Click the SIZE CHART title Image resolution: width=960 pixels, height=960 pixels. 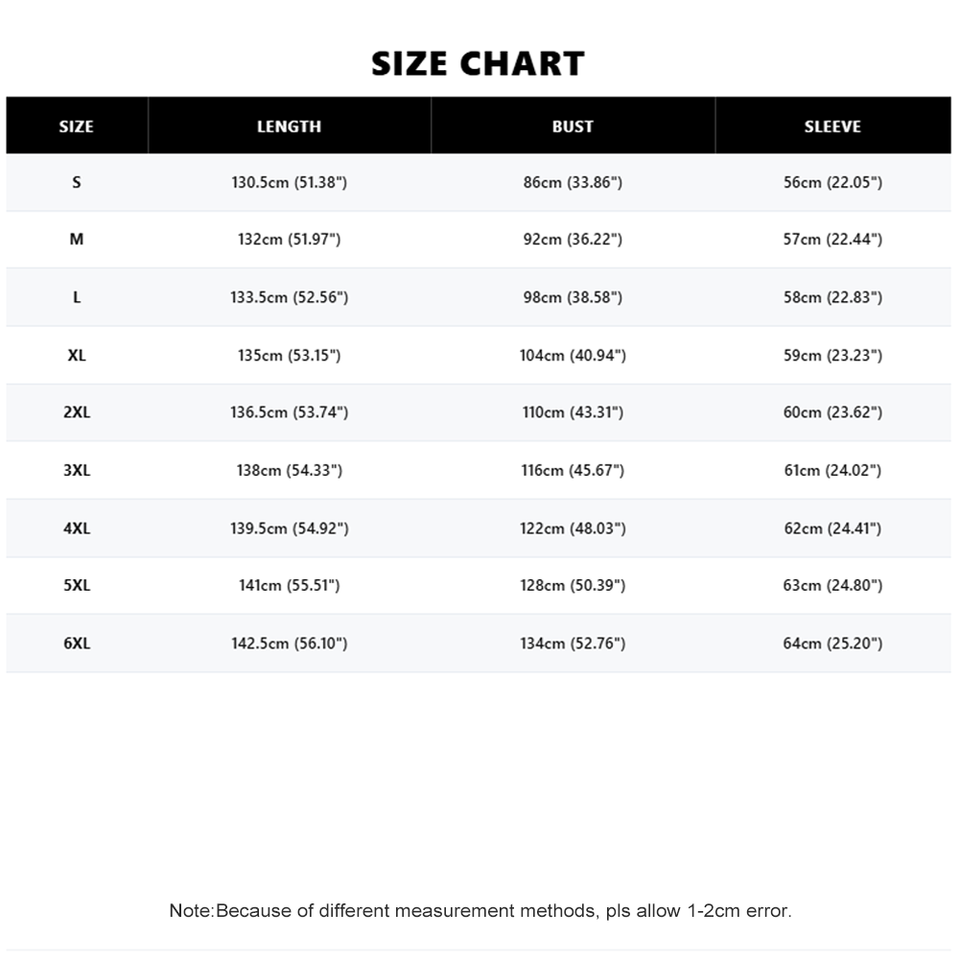coord(478,64)
